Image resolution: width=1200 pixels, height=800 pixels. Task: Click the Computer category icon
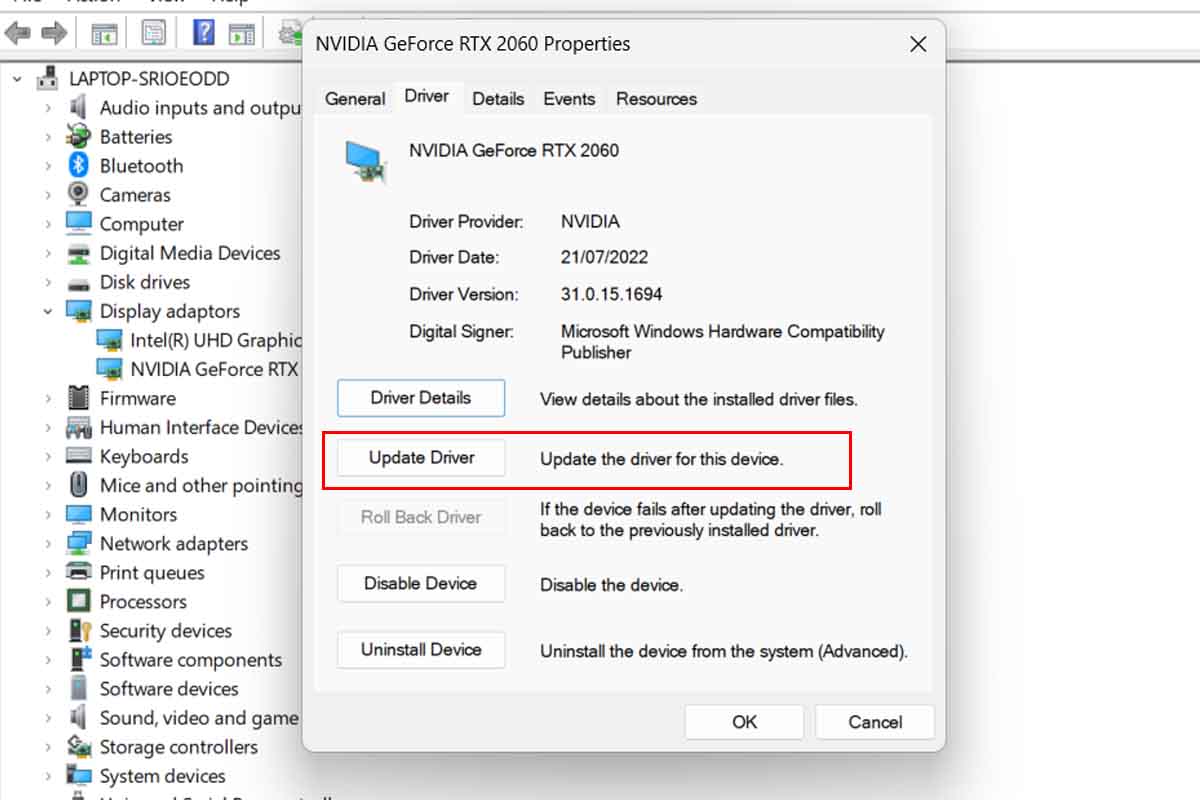pos(78,223)
